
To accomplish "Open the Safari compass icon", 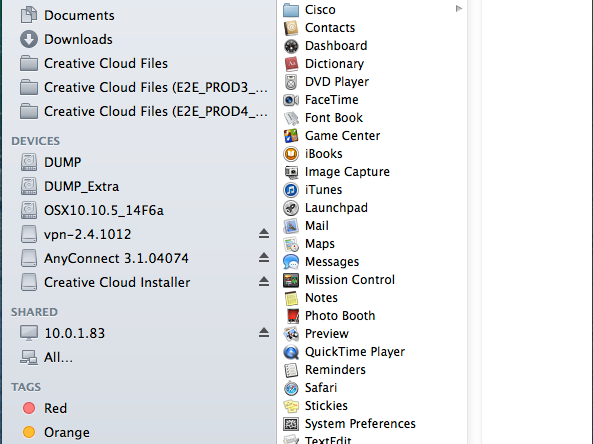I will pos(291,388).
